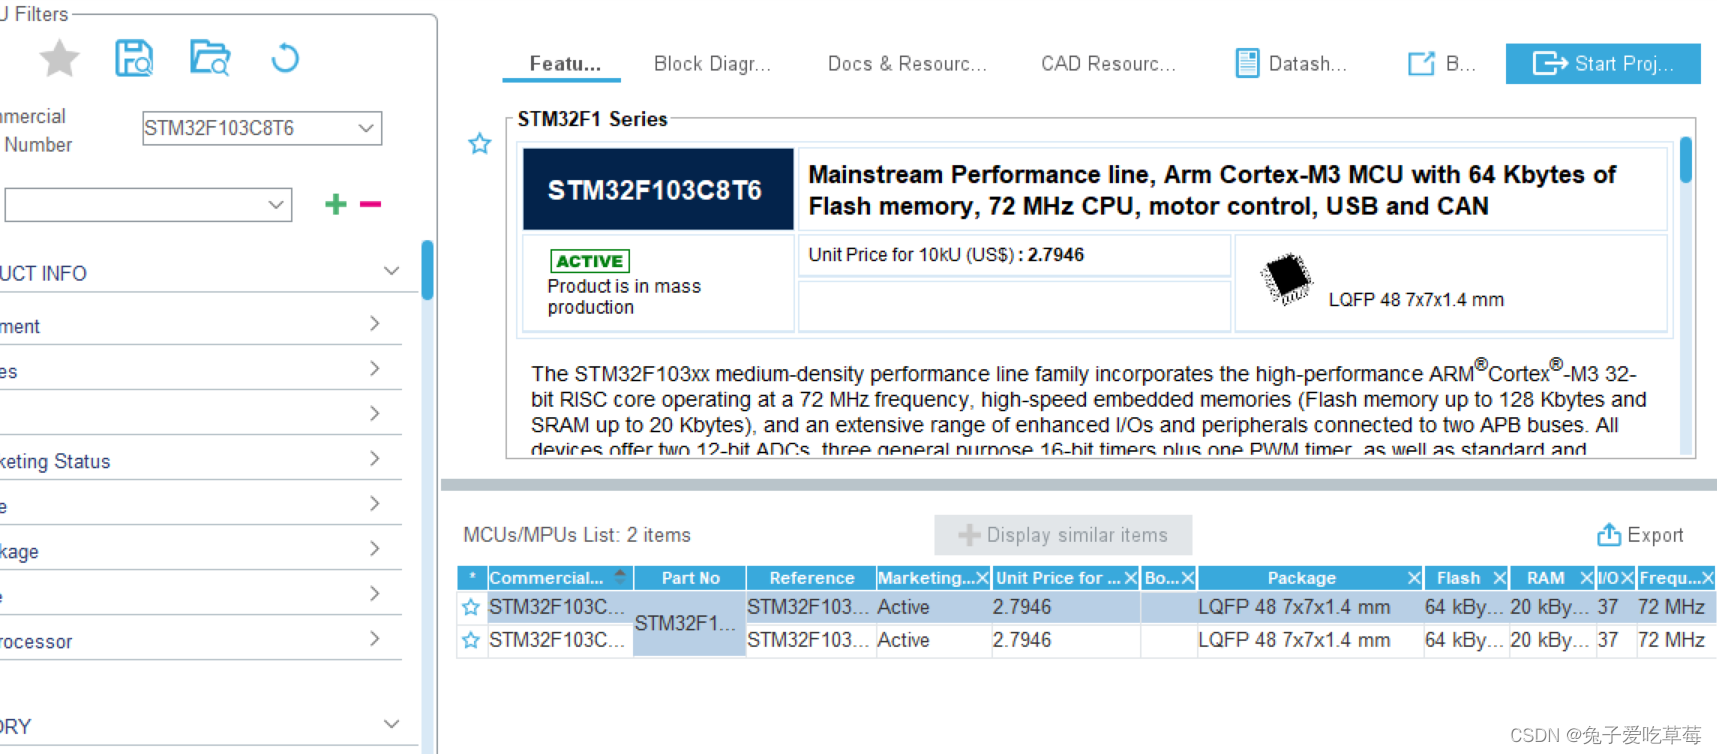Image resolution: width=1717 pixels, height=754 pixels.
Task: Click the reset filters refresh icon
Action: click(285, 58)
